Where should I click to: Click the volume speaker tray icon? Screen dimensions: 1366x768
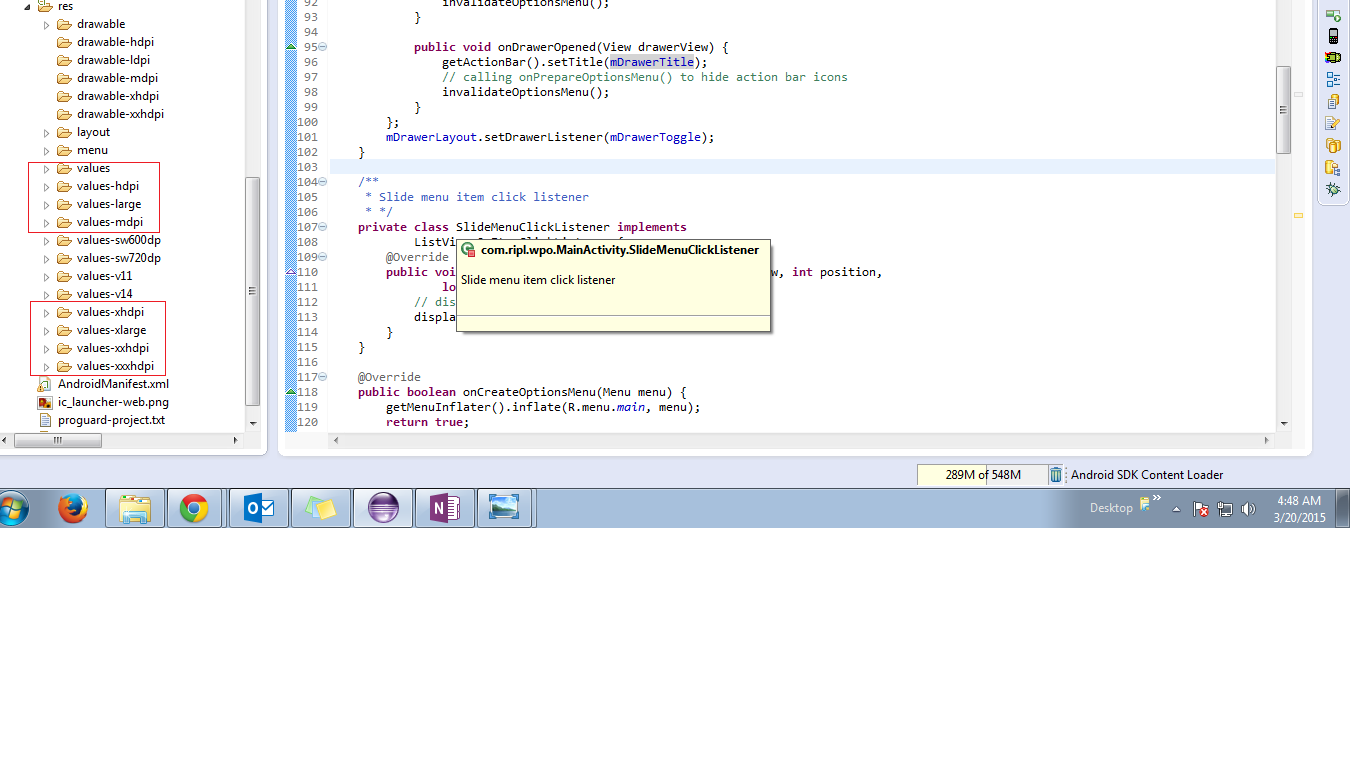(x=1248, y=509)
